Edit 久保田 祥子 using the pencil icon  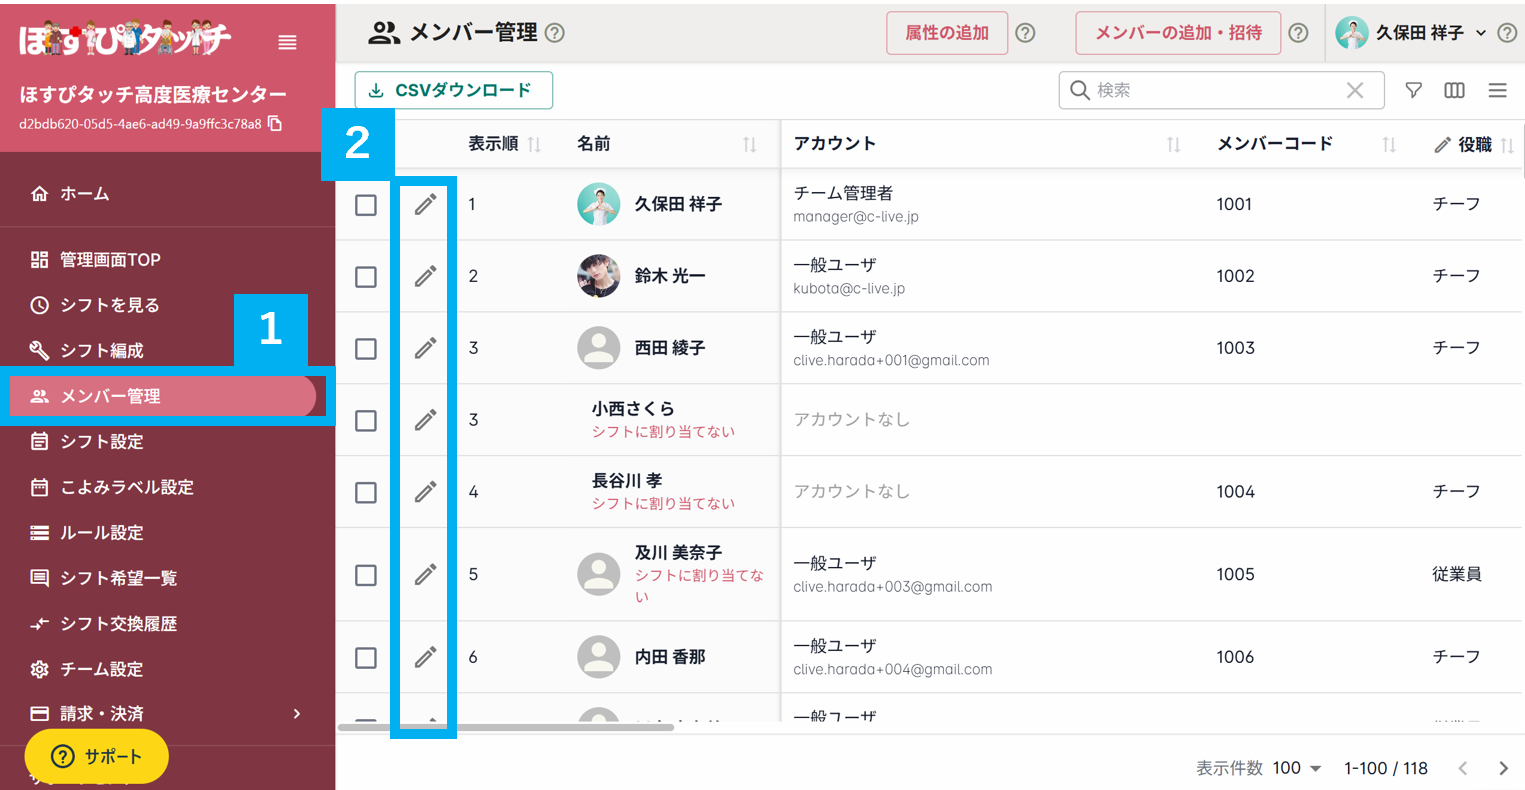pyautogui.click(x=425, y=204)
